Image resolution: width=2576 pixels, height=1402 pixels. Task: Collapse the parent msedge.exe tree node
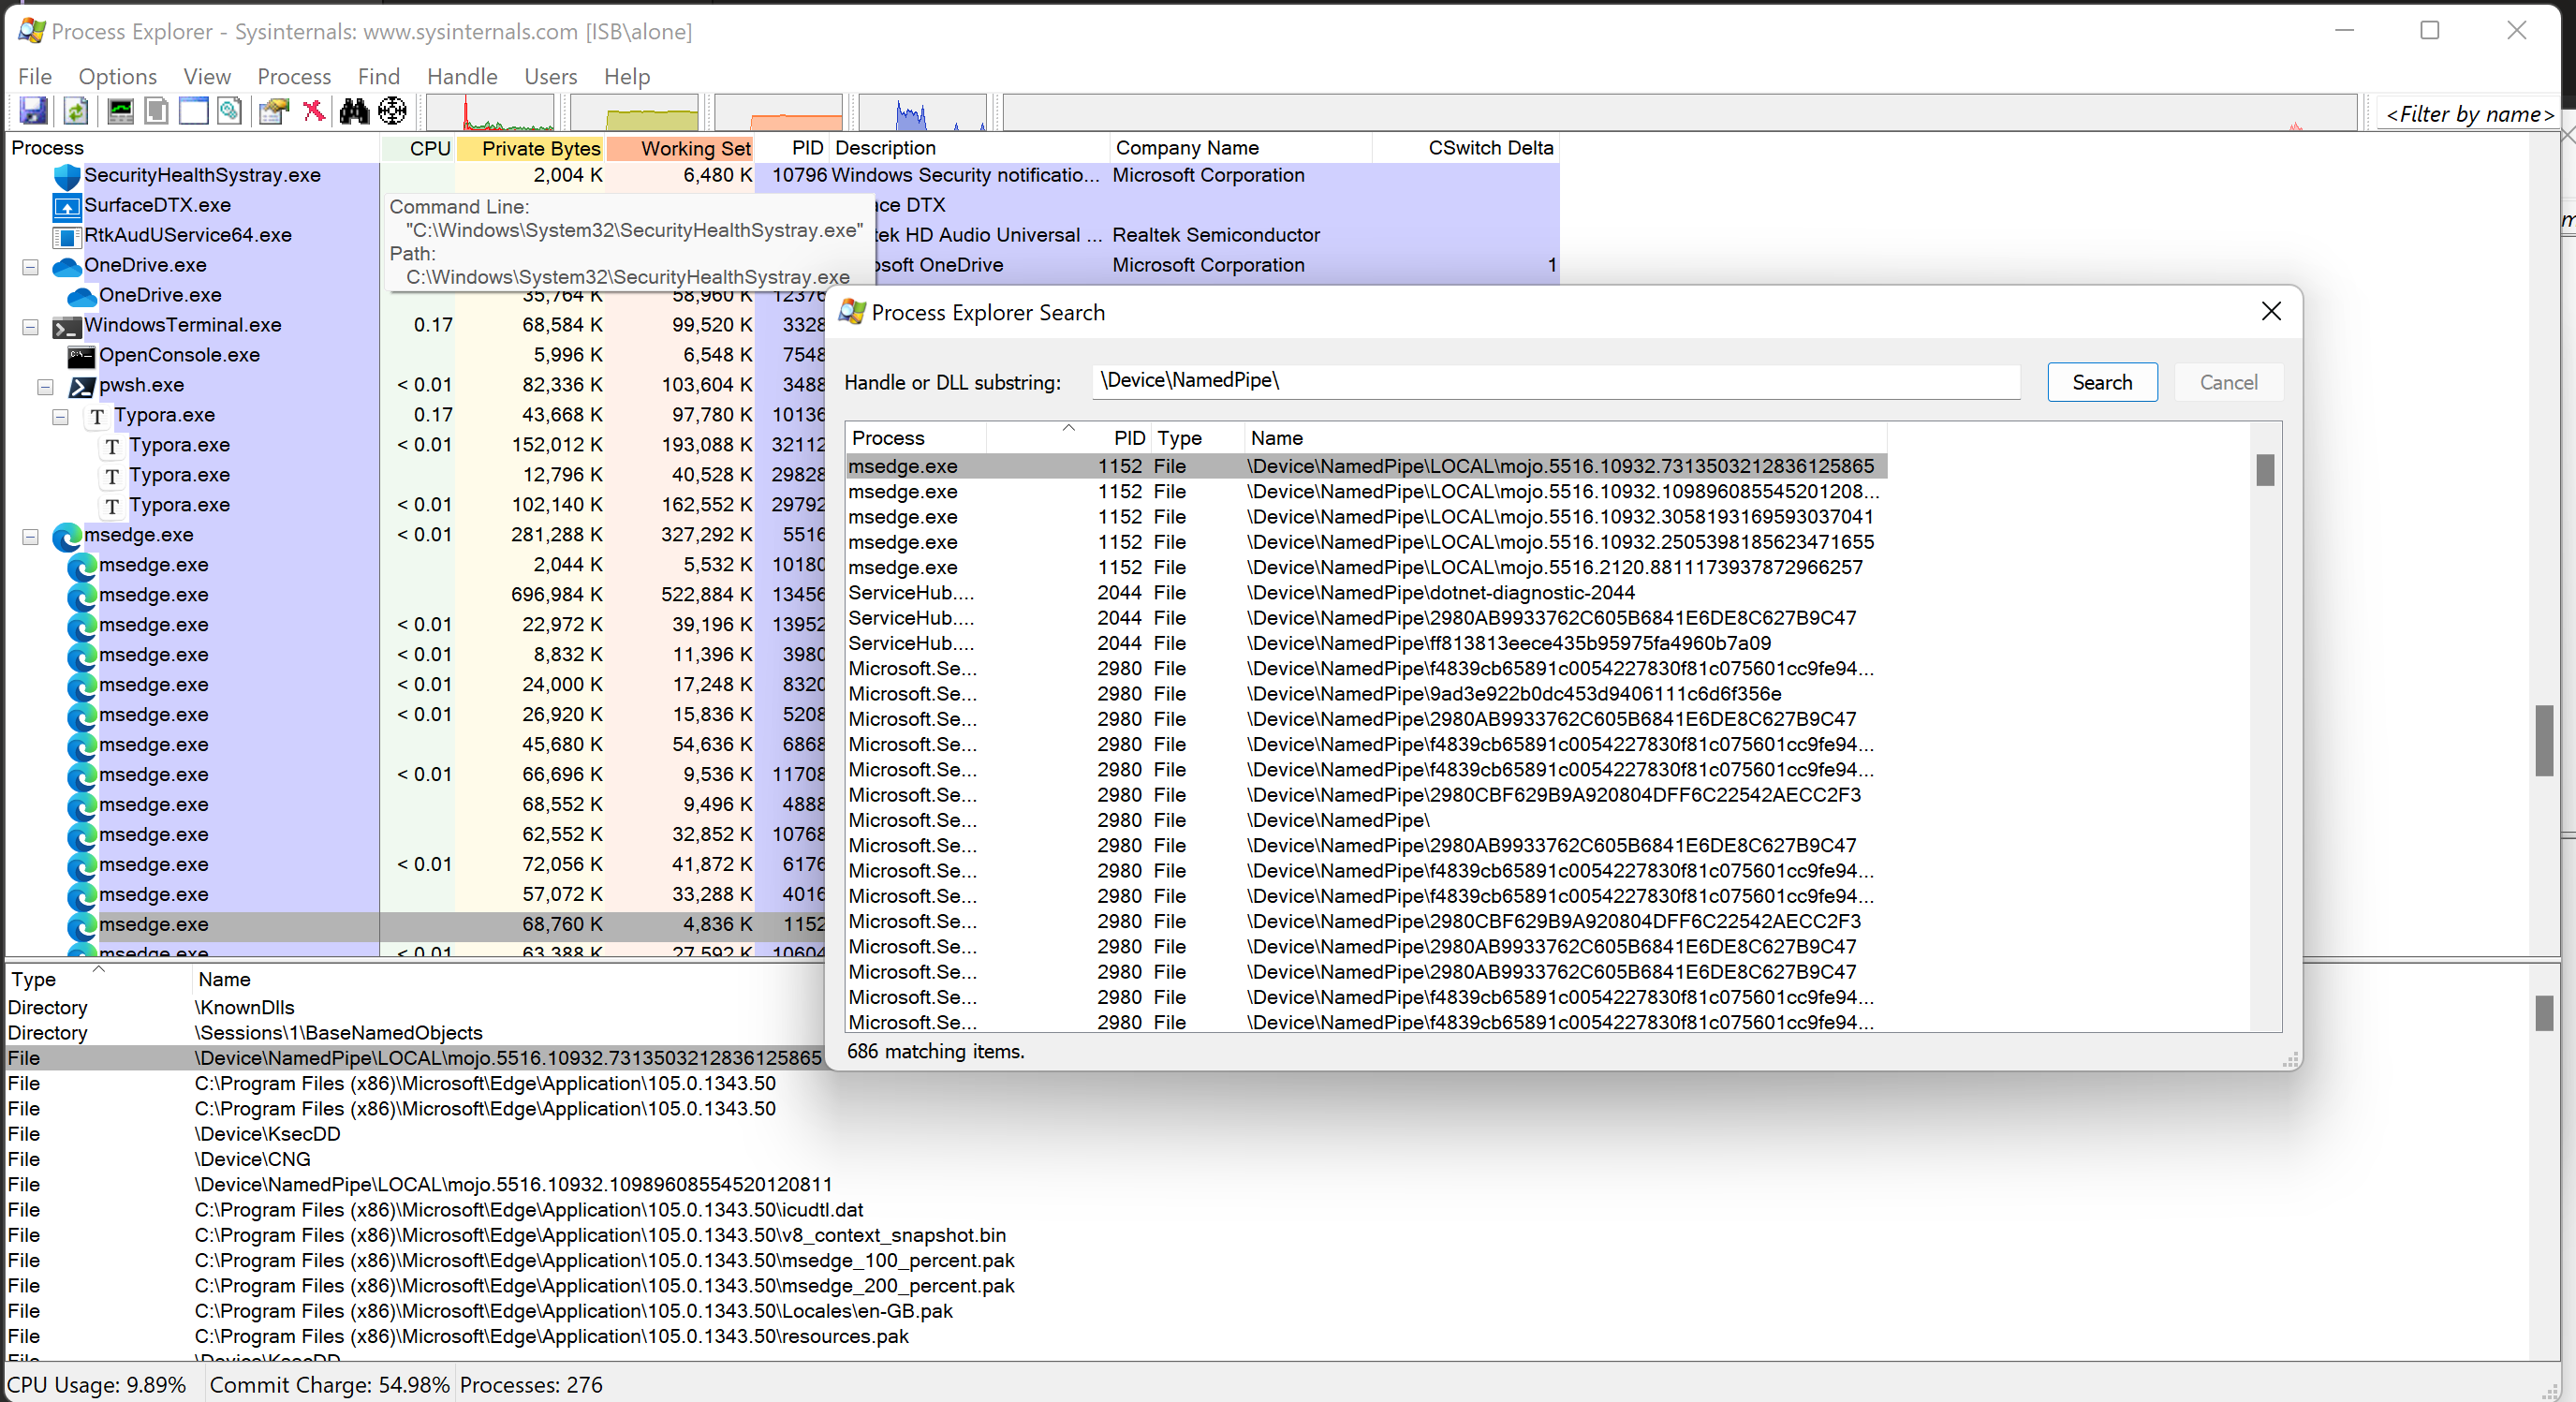coord(30,537)
